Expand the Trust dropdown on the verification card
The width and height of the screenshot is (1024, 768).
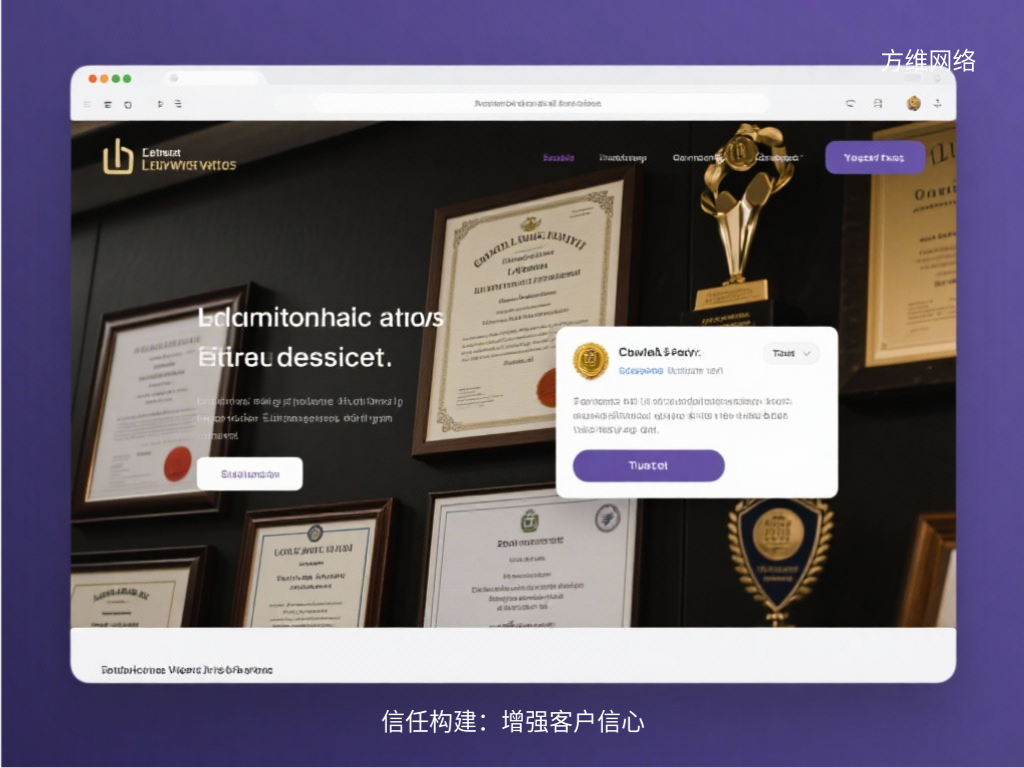tap(789, 353)
